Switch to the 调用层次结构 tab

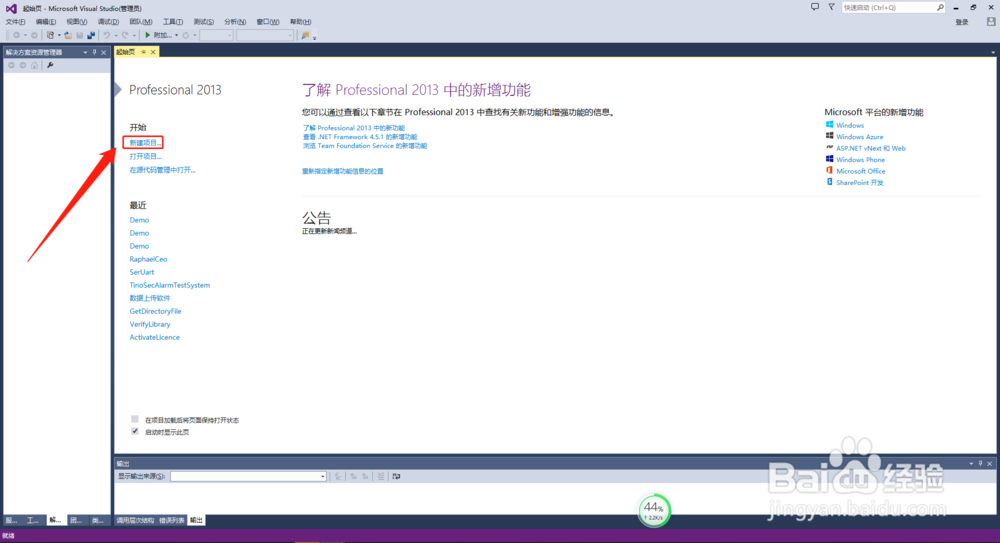135,520
